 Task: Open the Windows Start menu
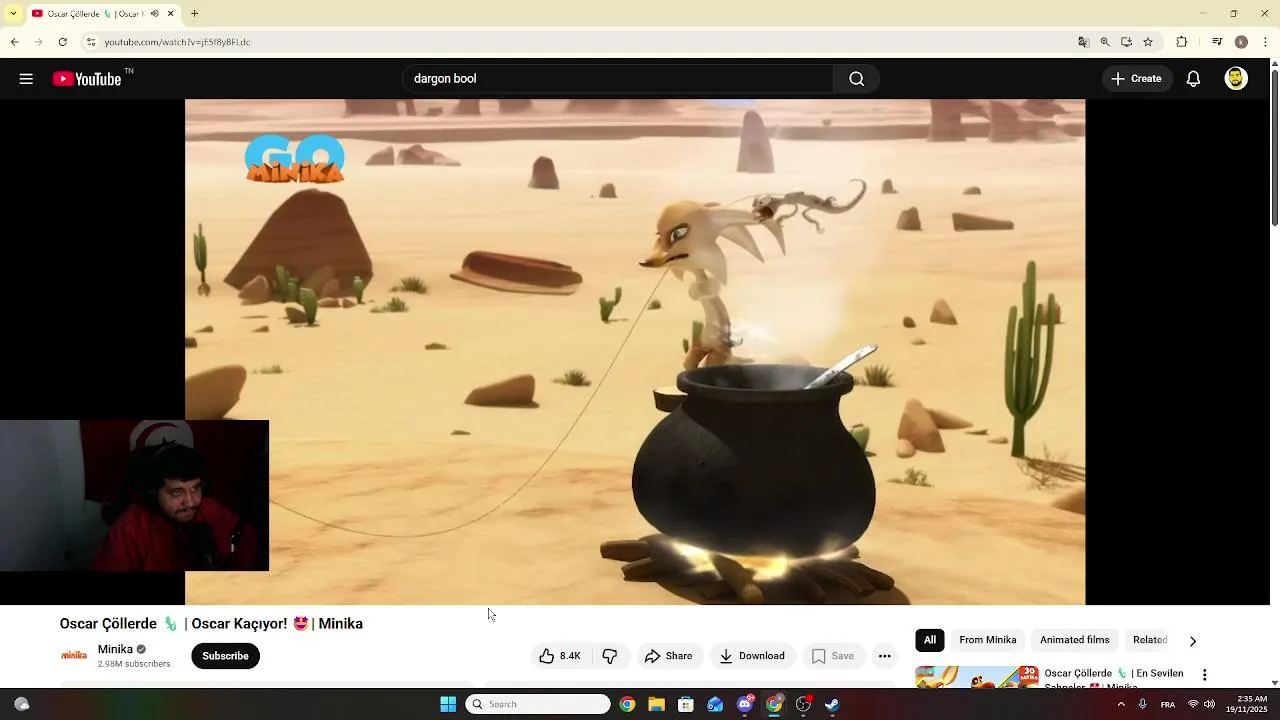click(x=448, y=704)
